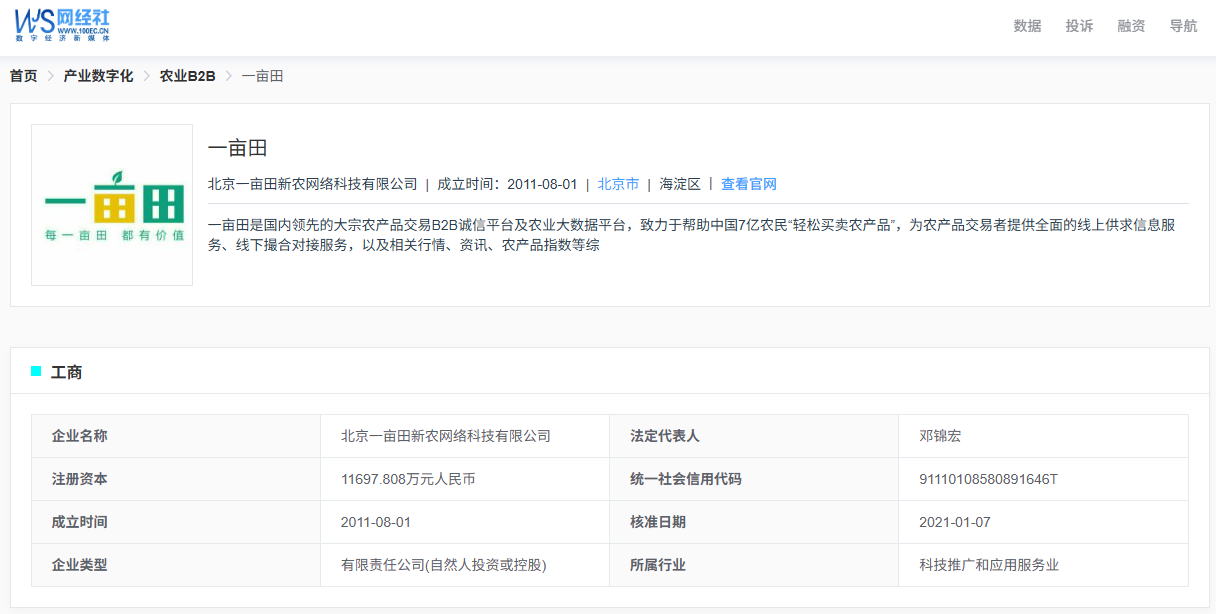Image resolution: width=1216 pixels, height=614 pixels.
Task: Open 农业B2B breadcrumb link
Action: tap(187, 76)
